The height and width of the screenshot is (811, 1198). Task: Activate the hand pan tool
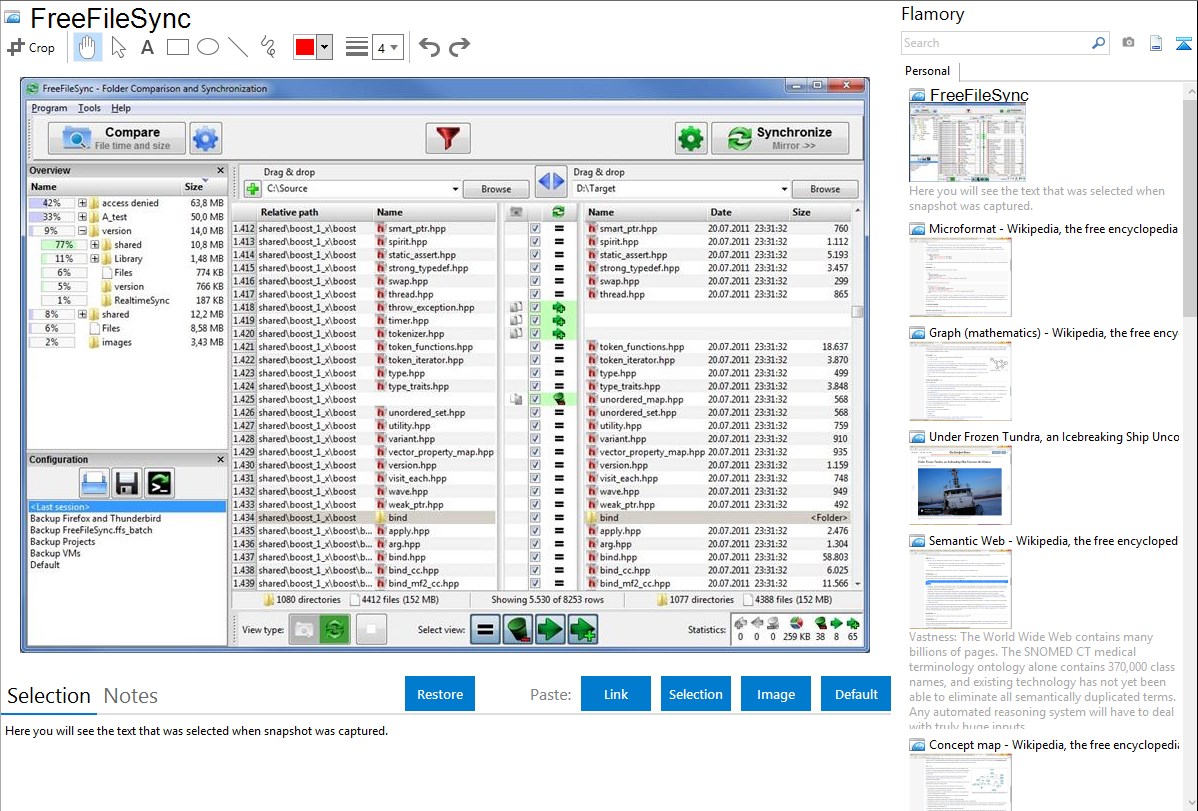(x=88, y=47)
